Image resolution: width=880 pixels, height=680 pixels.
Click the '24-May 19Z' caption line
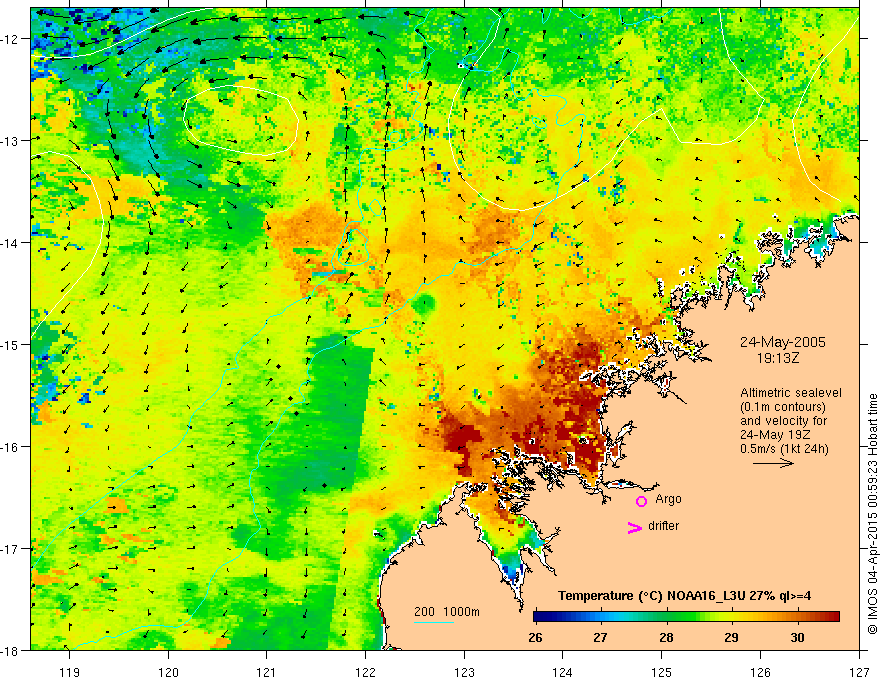(x=776, y=435)
